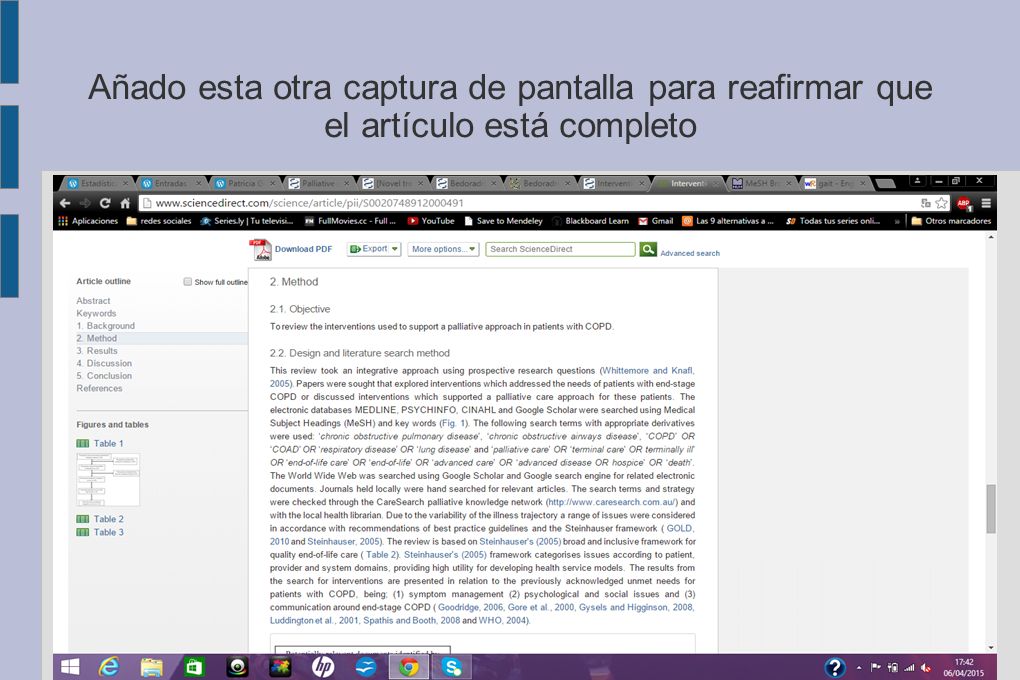The width and height of the screenshot is (1020, 680).
Task: Open the colorful puzzle taskbar app
Action: pyautogui.click(x=280, y=667)
